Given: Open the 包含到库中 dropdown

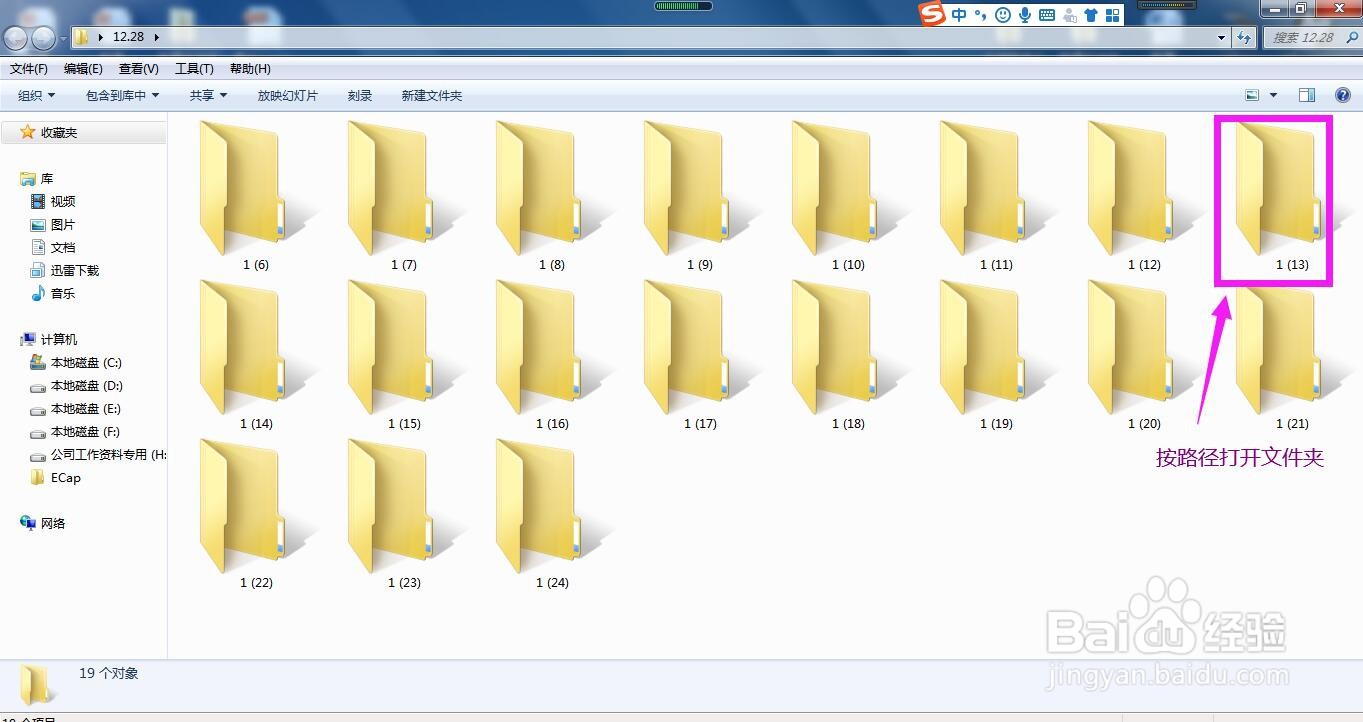Looking at the screenshot, I should 122,96.
